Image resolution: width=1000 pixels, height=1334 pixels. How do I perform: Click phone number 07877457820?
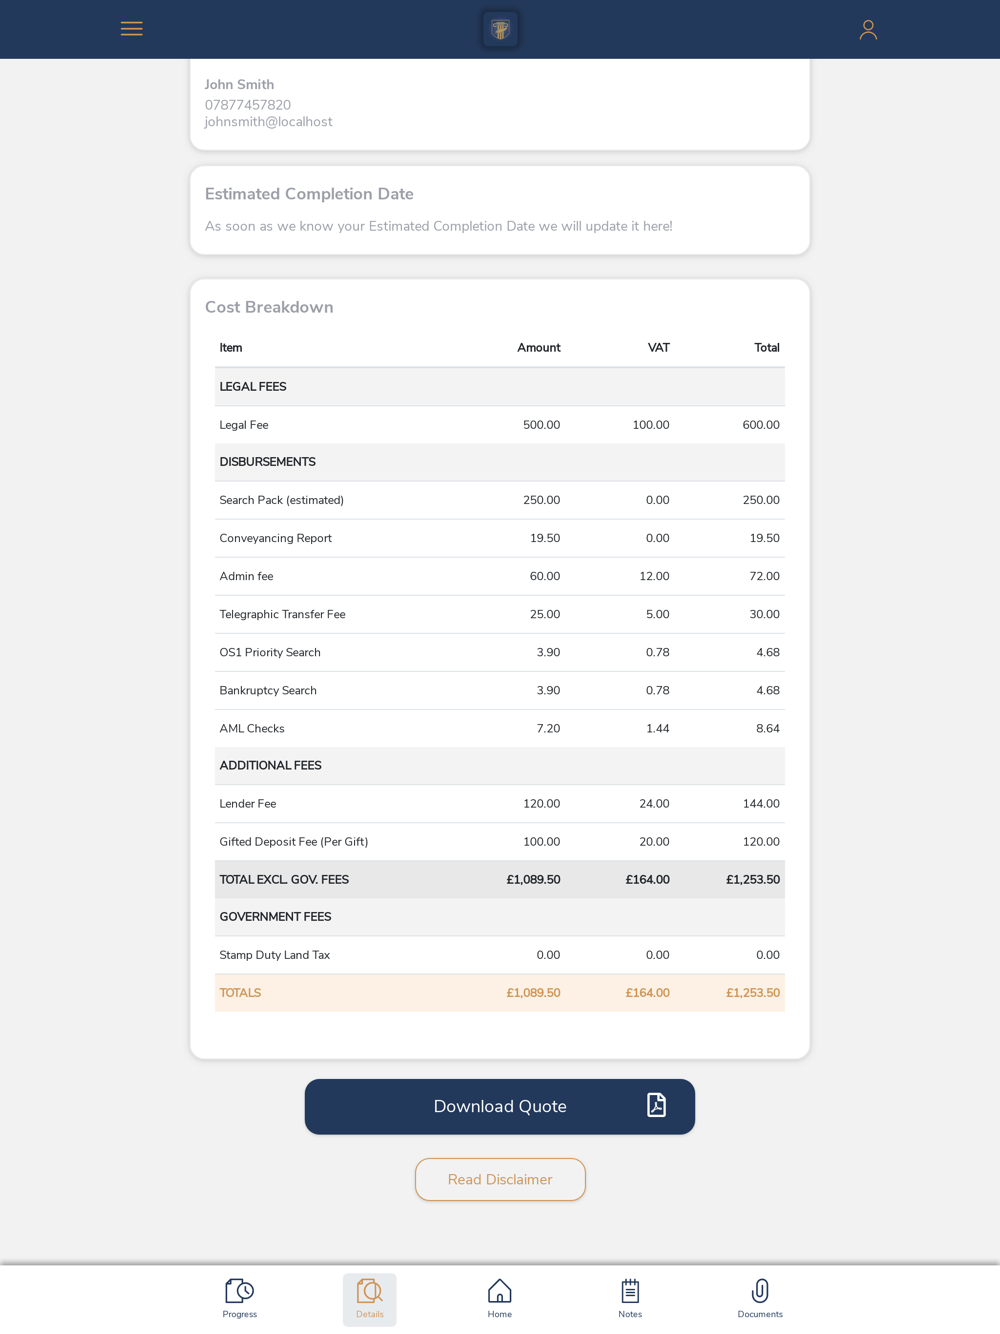pos(248,105)
